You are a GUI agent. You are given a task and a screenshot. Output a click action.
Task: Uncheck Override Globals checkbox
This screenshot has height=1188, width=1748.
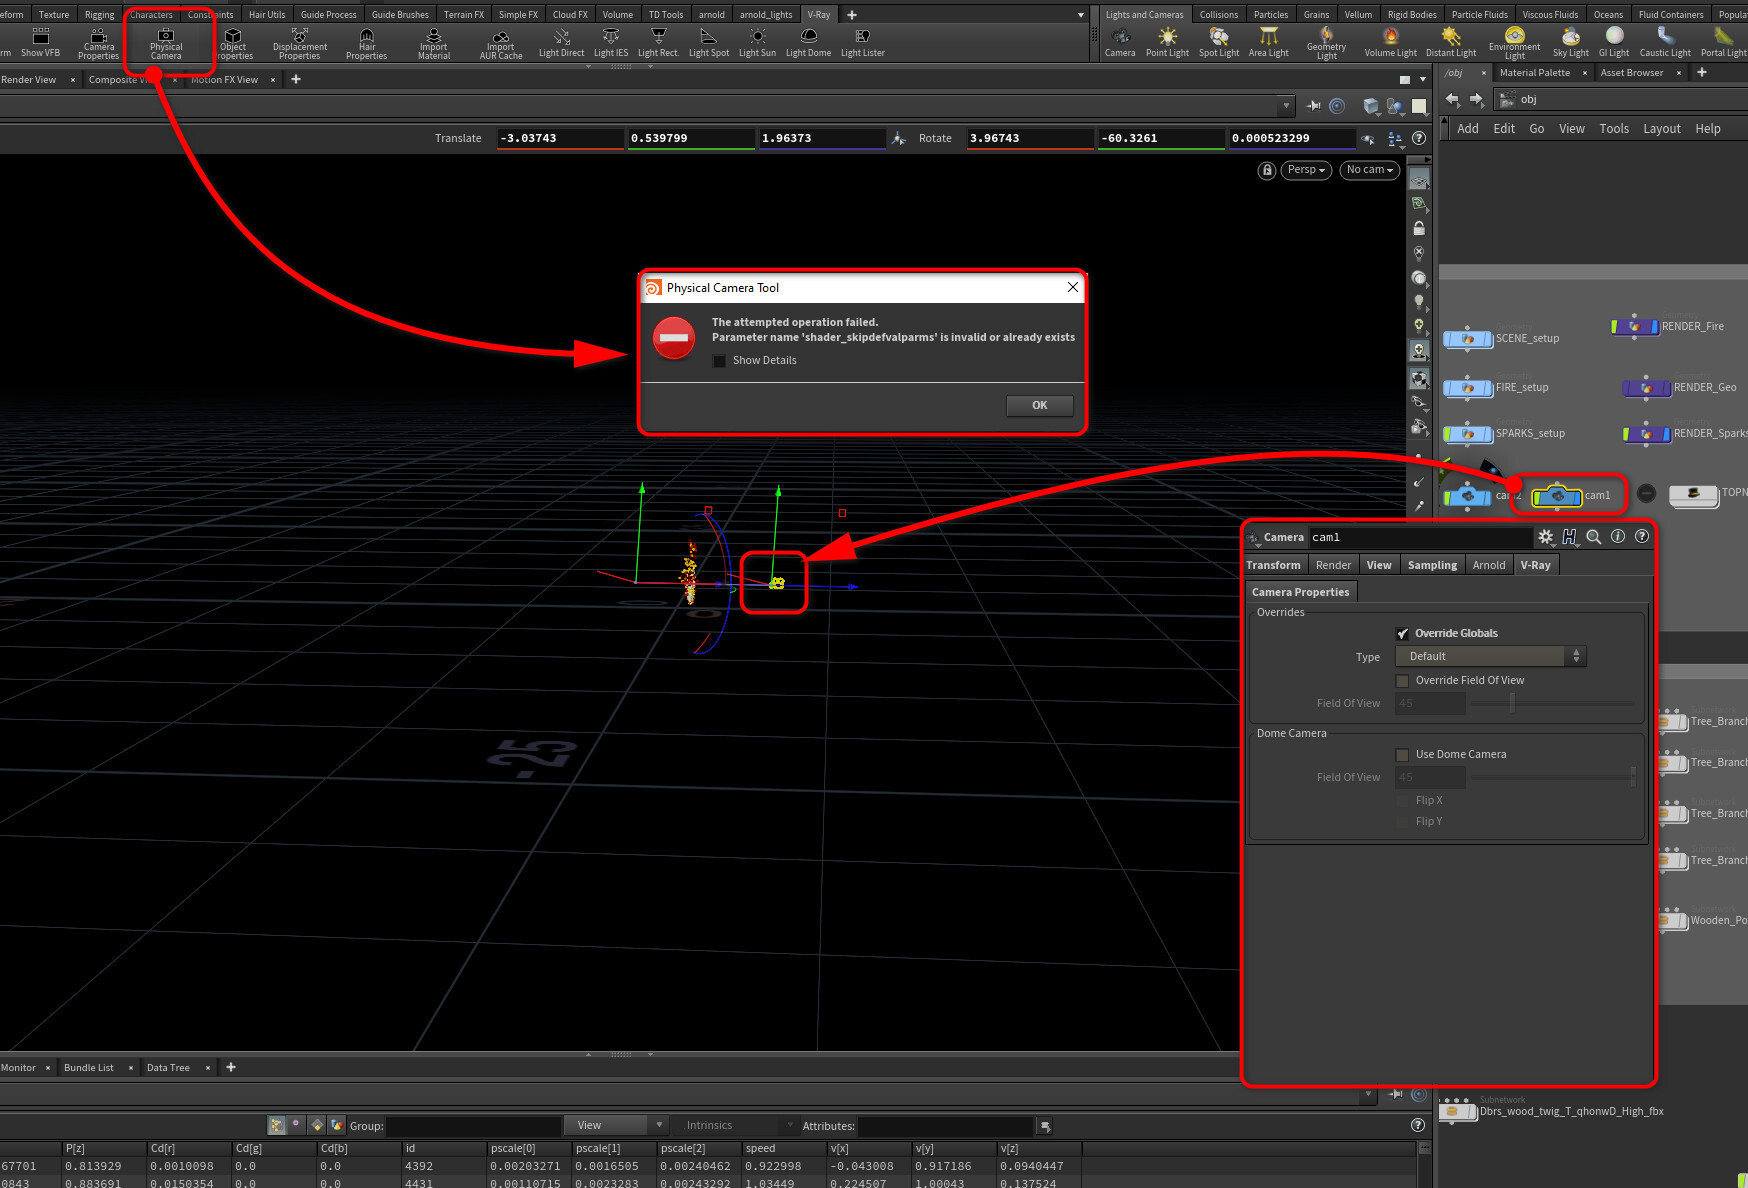tap(1402, 634)
